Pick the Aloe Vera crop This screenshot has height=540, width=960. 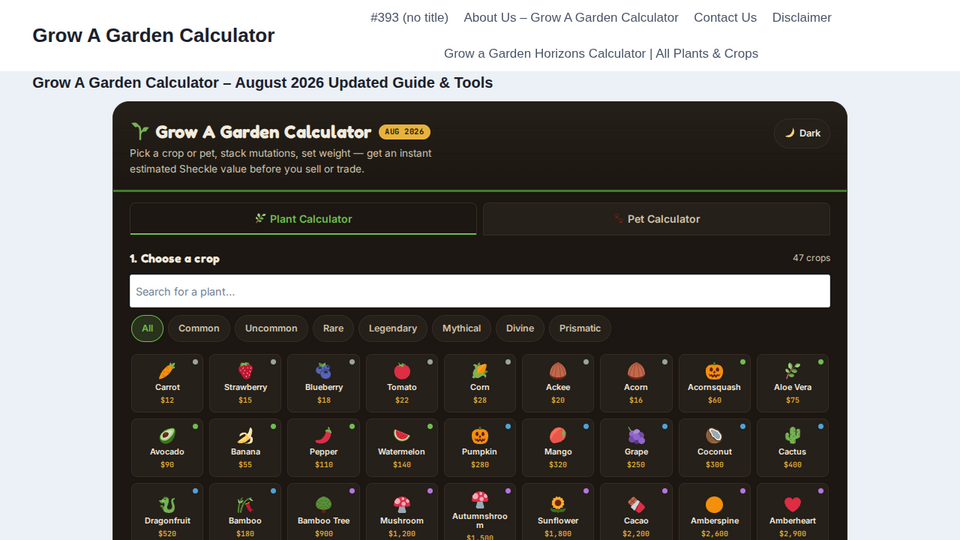(792, 383)
